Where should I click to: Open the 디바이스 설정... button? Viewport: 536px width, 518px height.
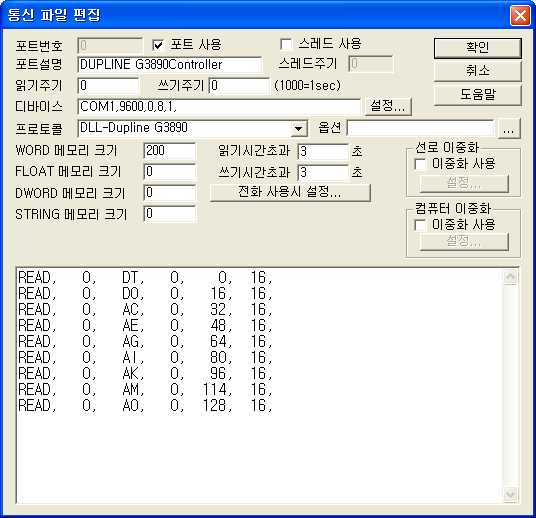[x=388, y=107]
